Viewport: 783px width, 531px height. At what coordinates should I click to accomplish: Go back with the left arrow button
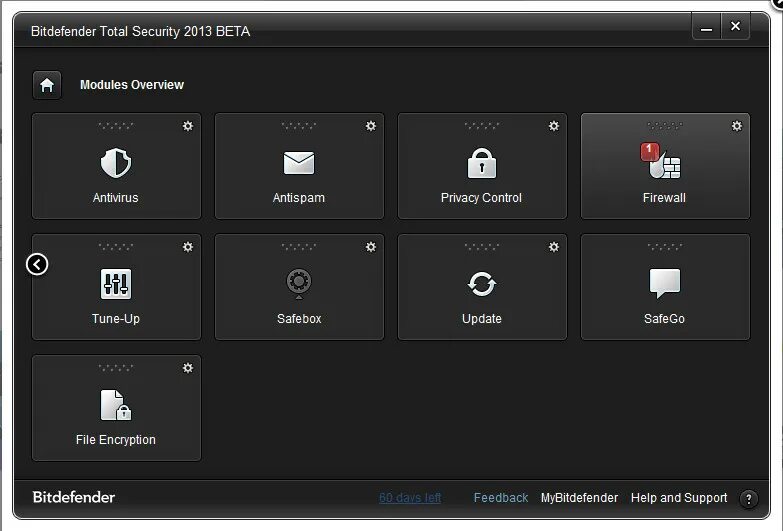point(37,264)
